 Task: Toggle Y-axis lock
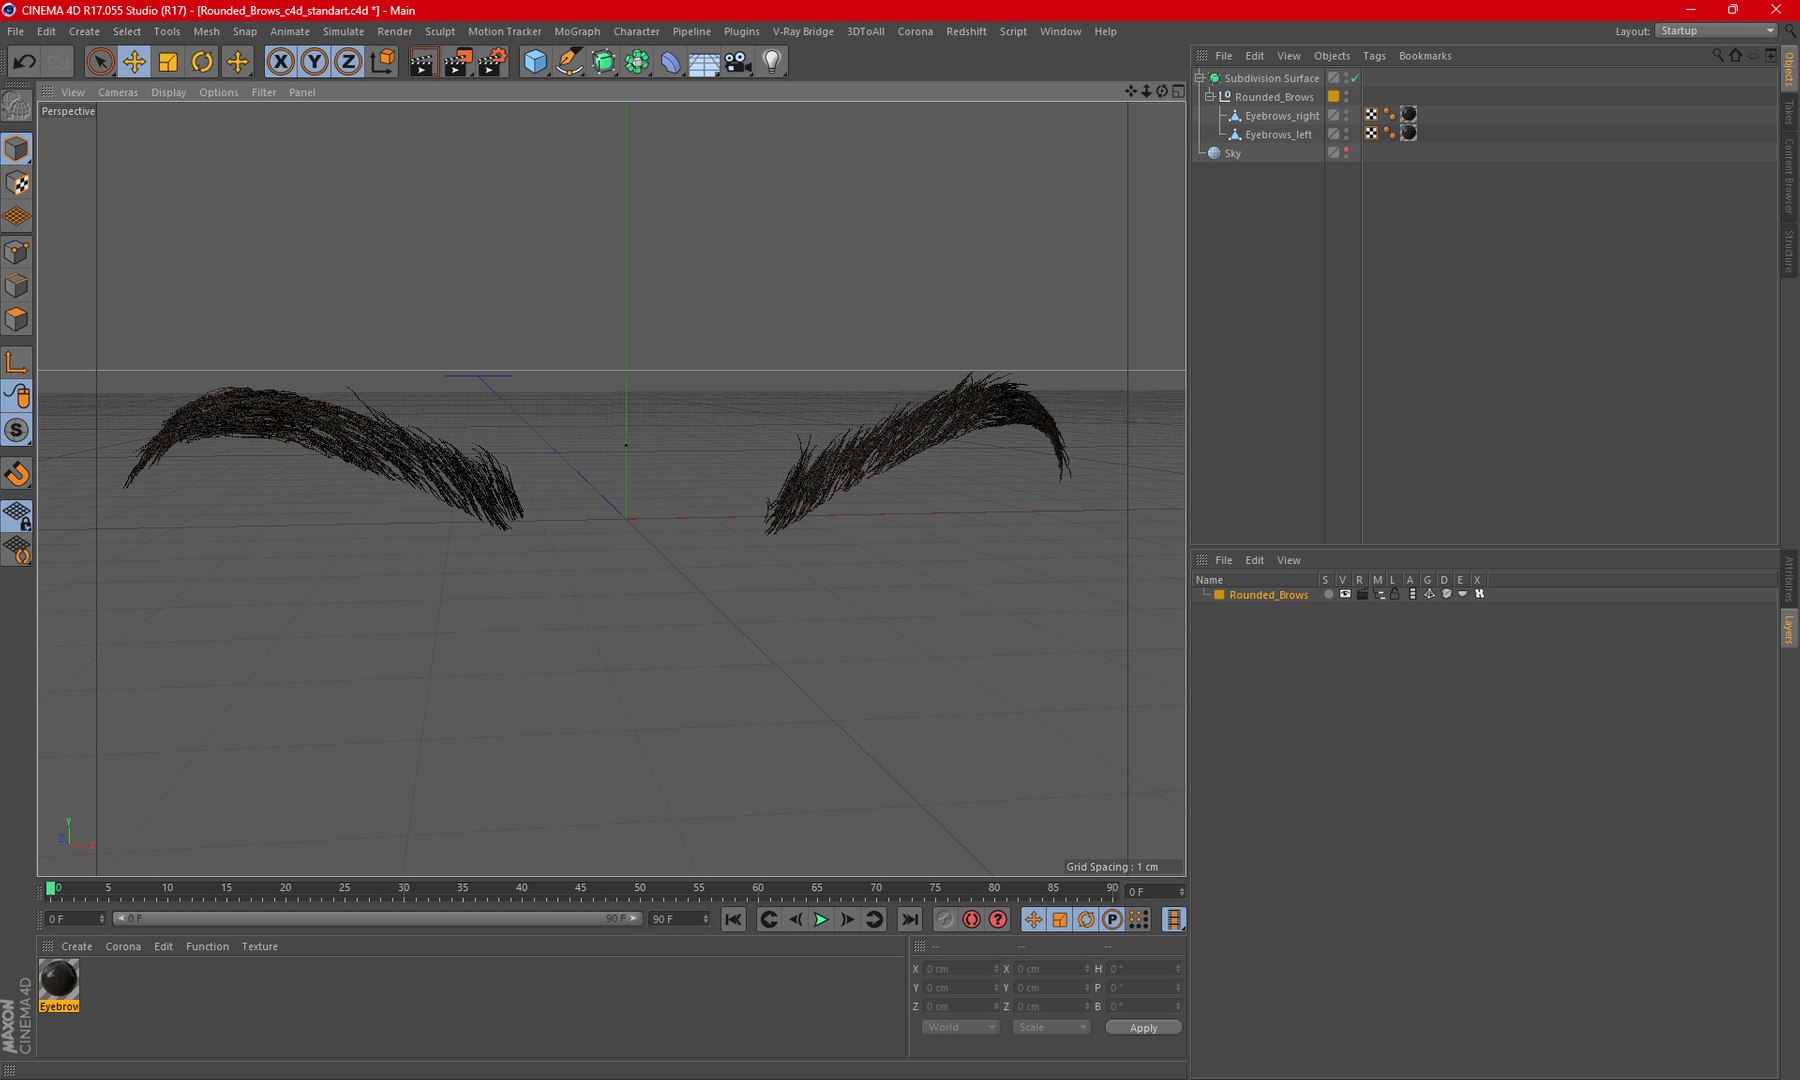point(314,62)
